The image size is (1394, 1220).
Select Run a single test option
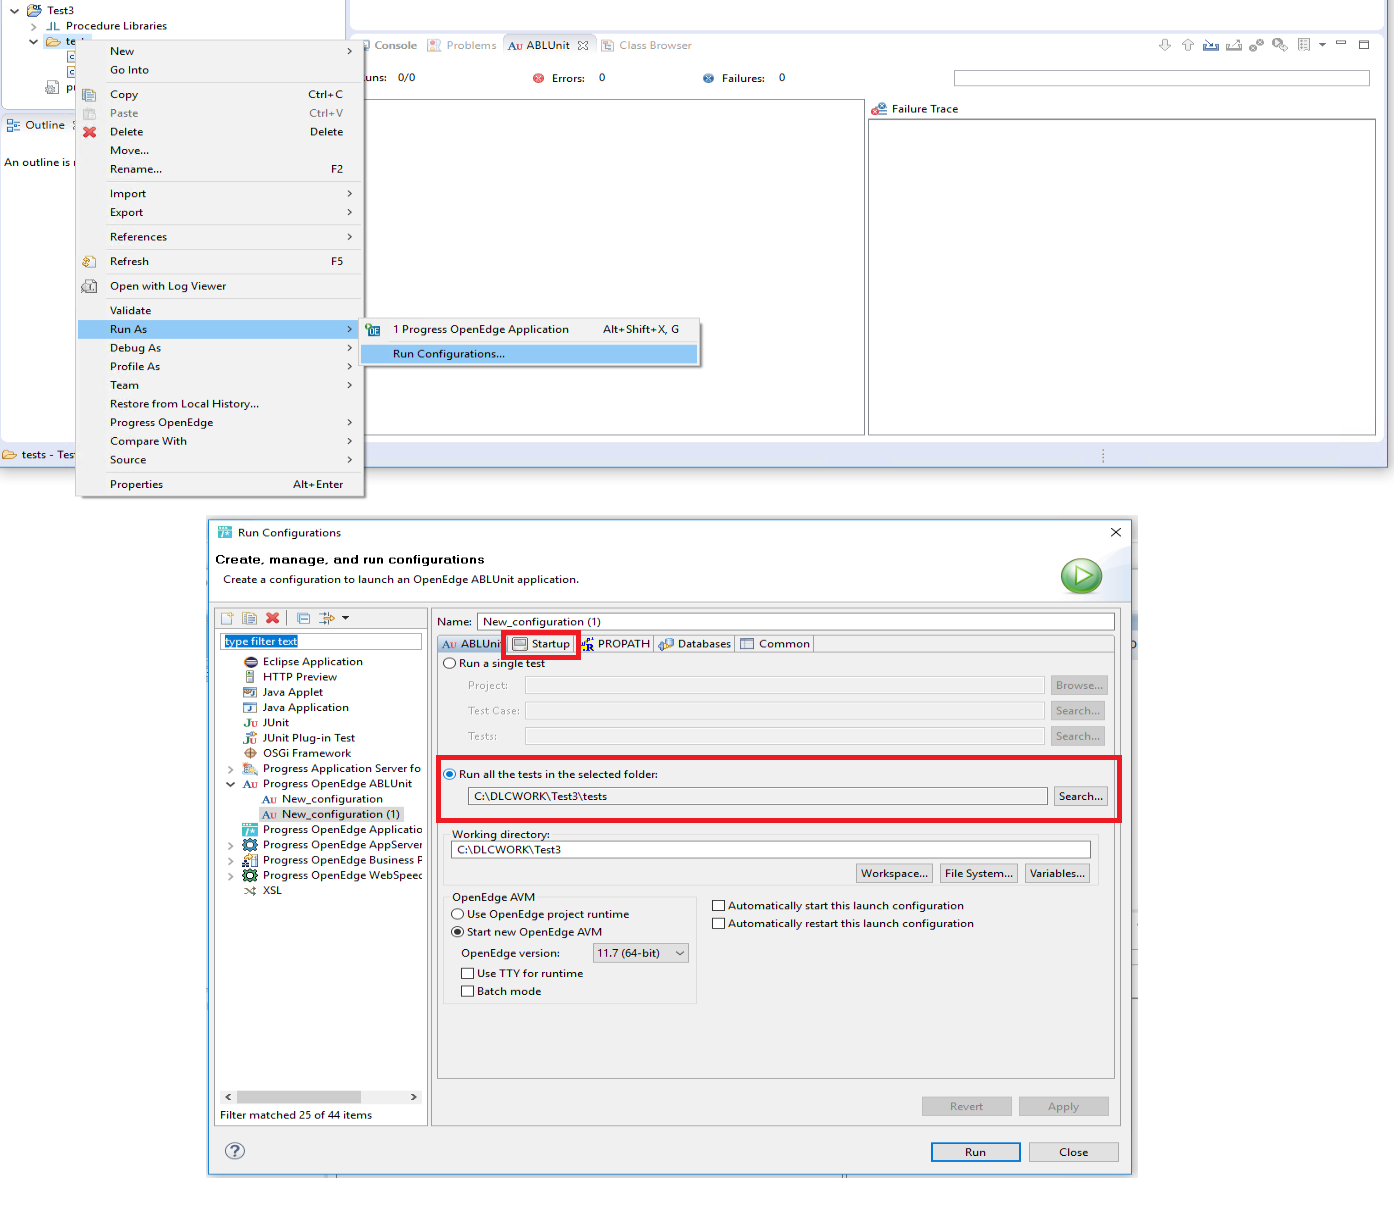(x=450, y=663)
